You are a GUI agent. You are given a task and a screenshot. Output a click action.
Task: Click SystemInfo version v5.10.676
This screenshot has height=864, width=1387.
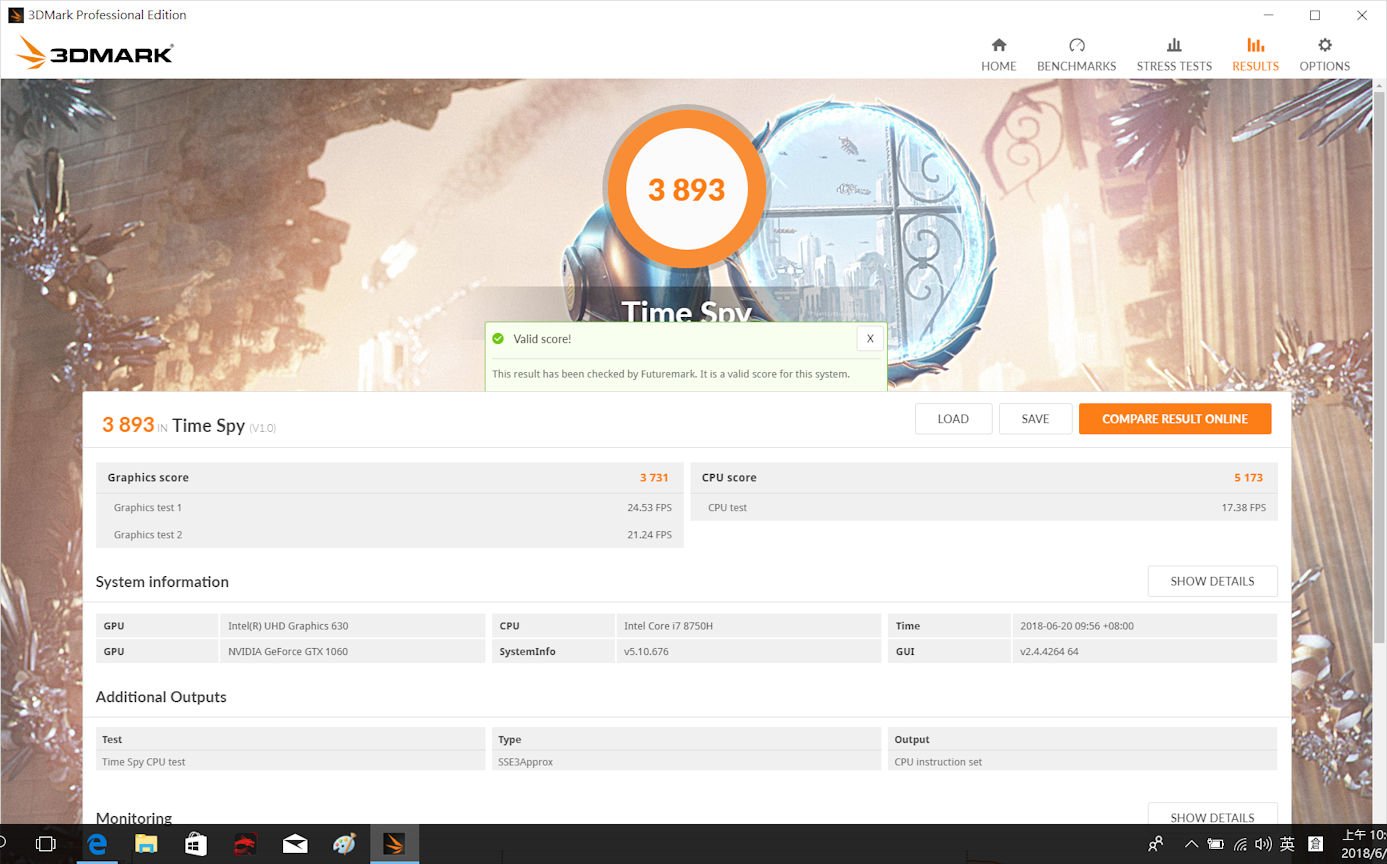click(x=748, y=651)
